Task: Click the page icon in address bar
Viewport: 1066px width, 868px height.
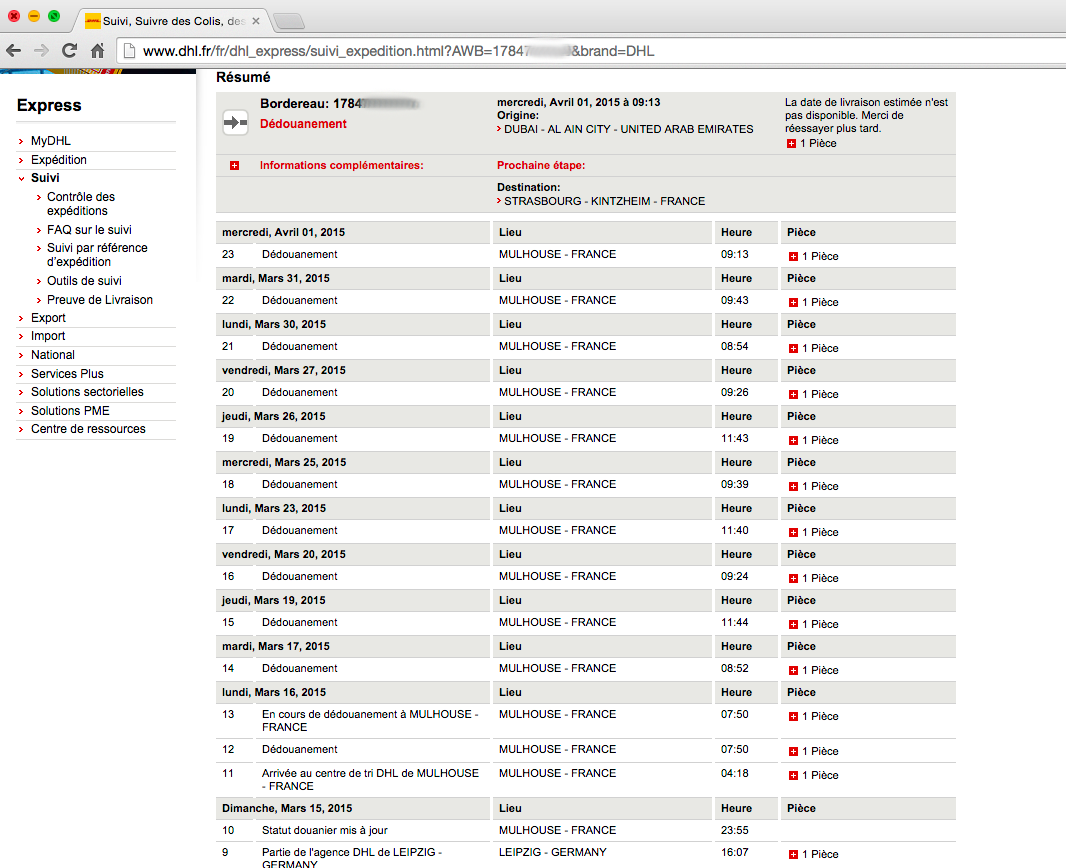Action: pos(129,51)
